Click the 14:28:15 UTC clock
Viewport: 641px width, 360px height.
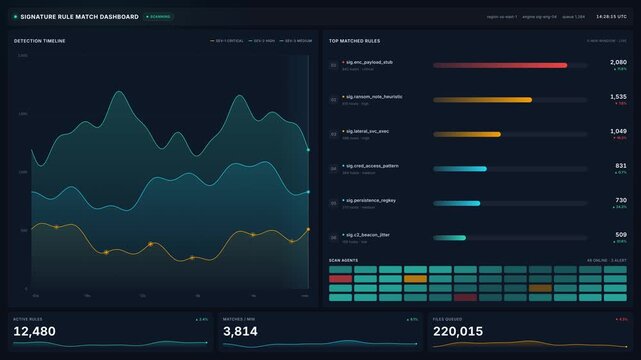(x=611, y=17)
